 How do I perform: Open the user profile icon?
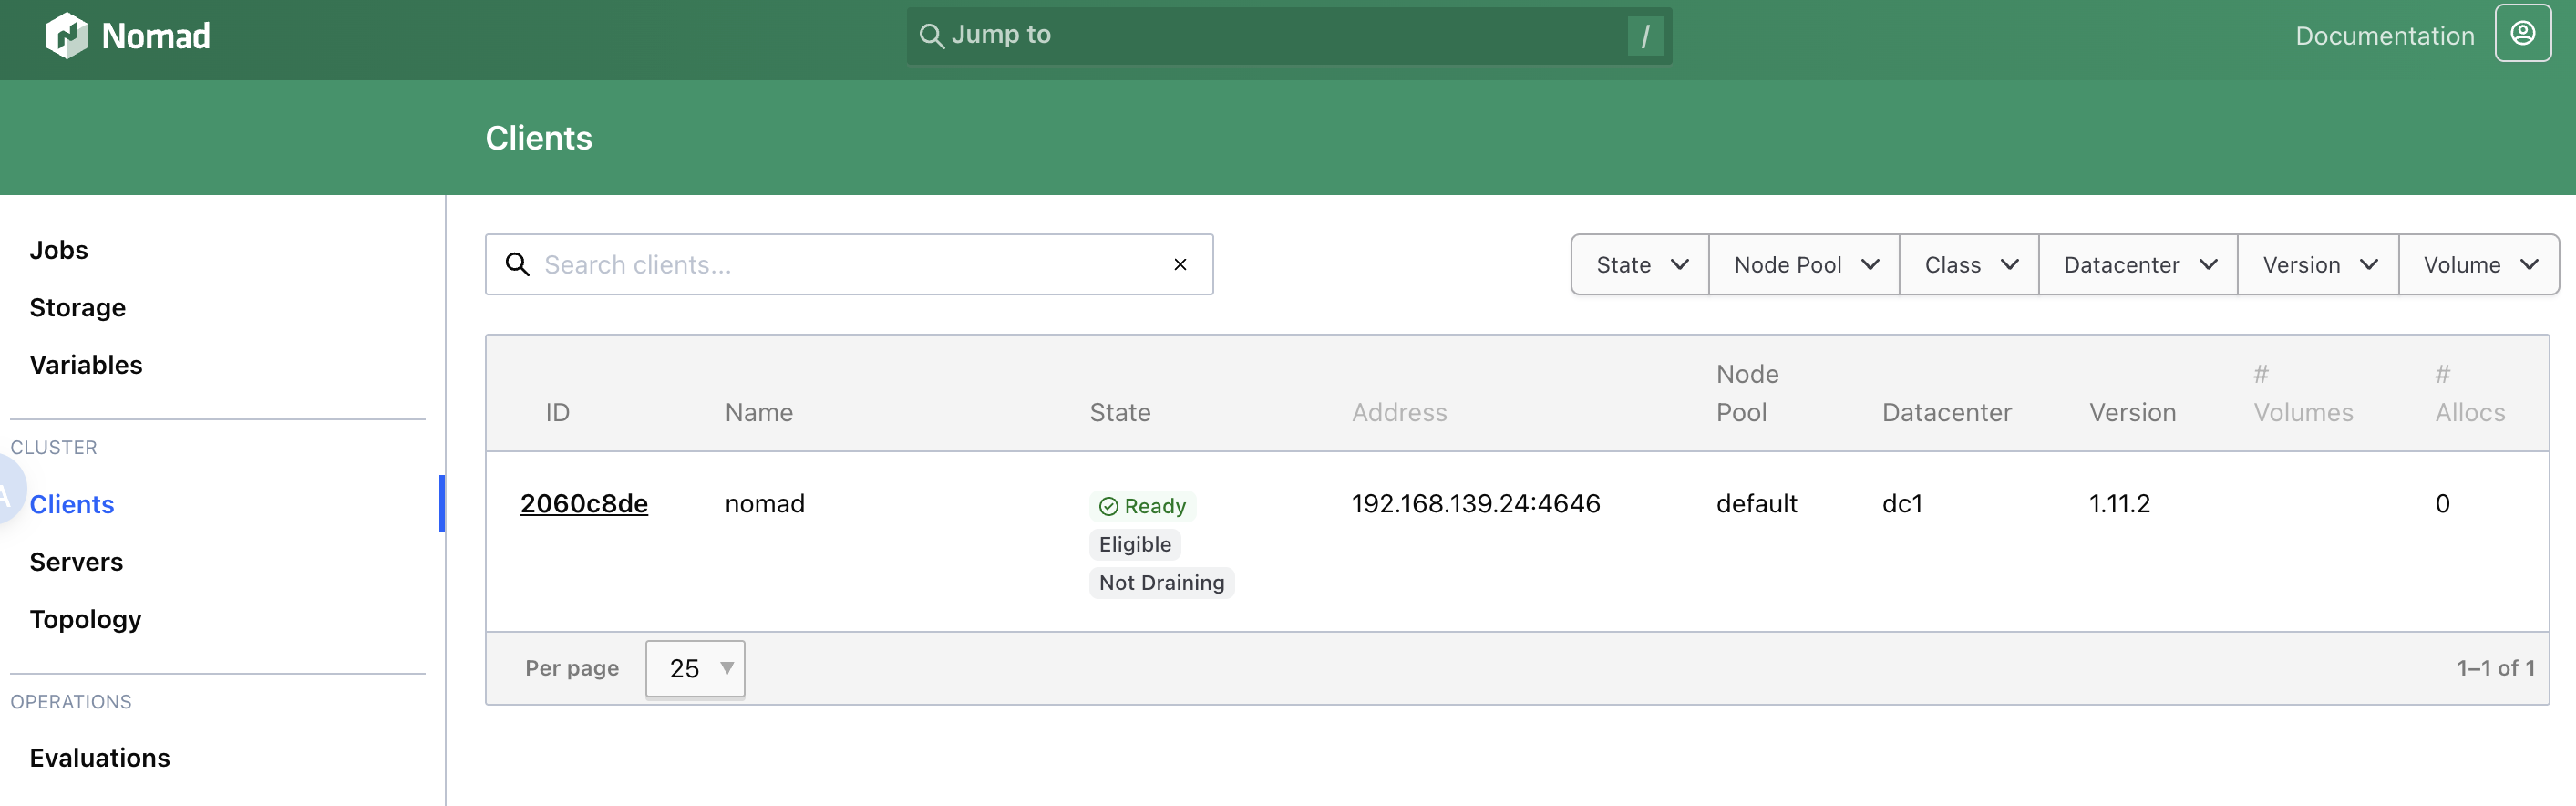click(2522, 34)
